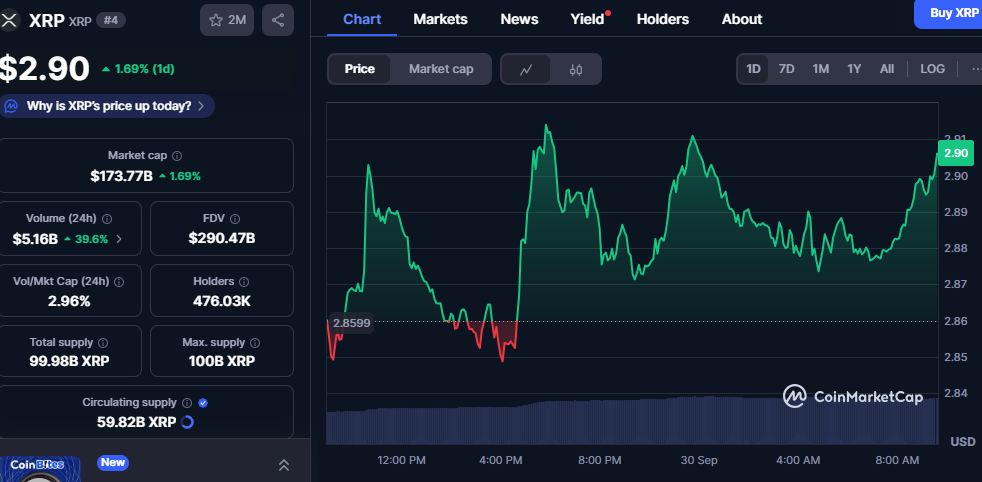
Task: Click the volume bars under chart
Action: (630, 420)
